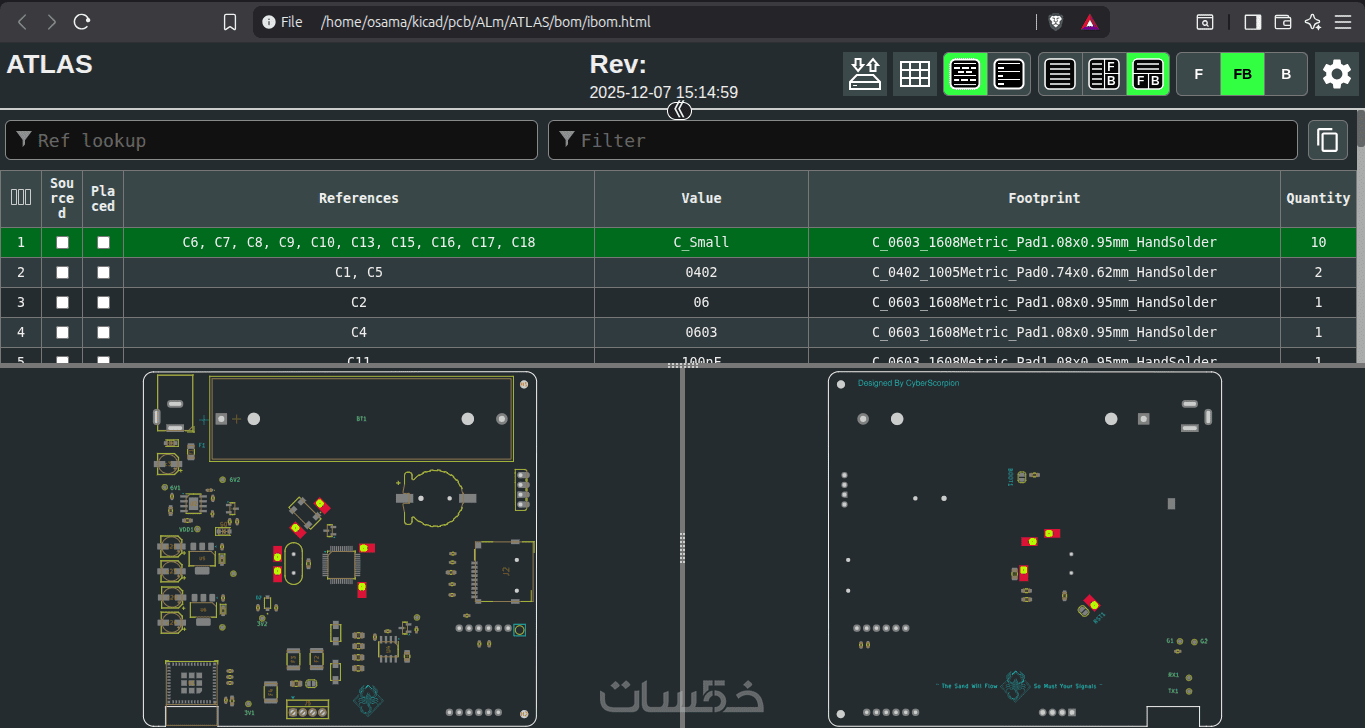
Task: Tick Sourced checkbox for C4 row
Action: pyautogui.click(x=62, y=332)
